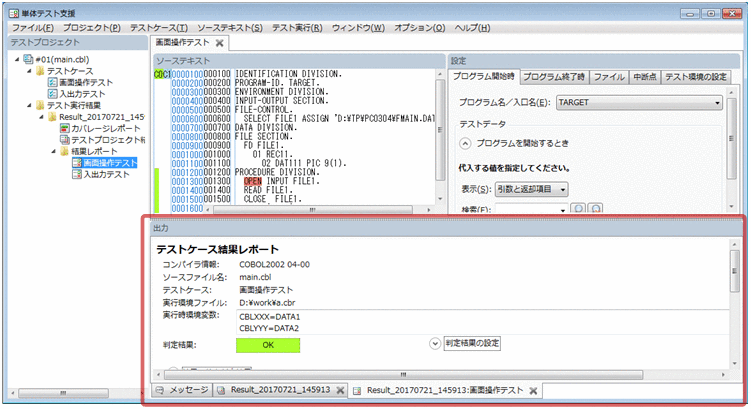Screen dimensions: 751x409
Task: Collapse the プログラムを開始するとき section
Action: click(x=465, y=143)
